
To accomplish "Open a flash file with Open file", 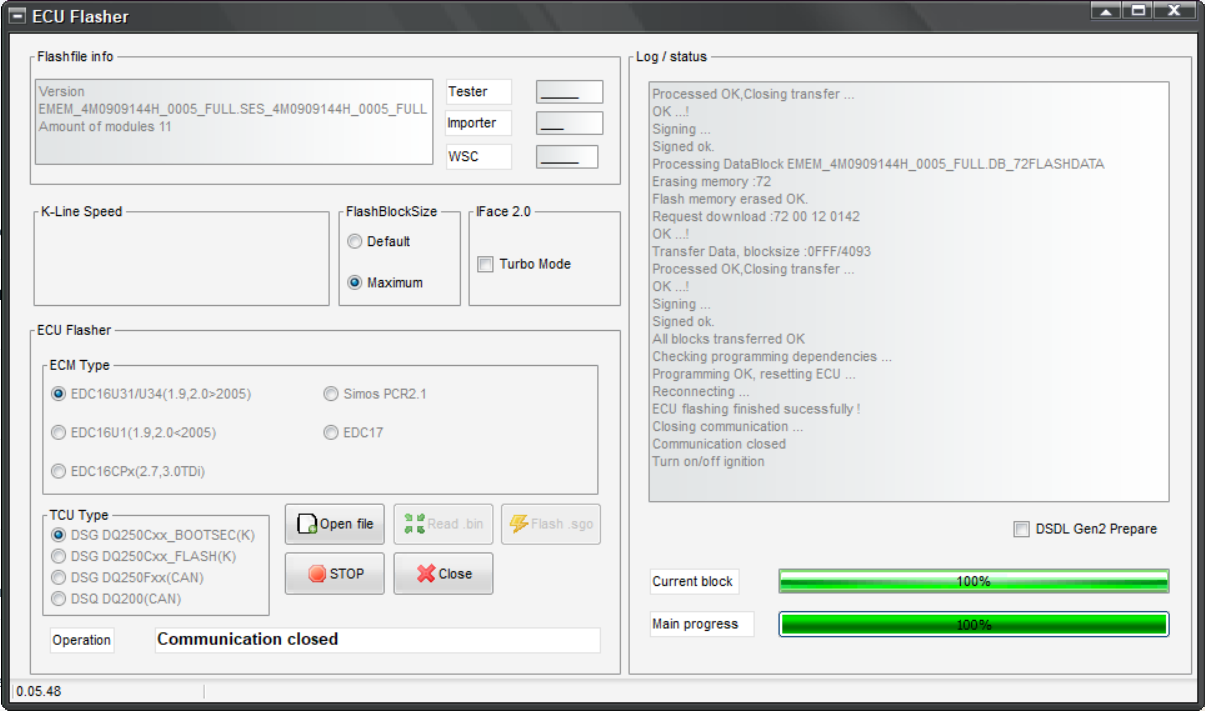I will pos(335,524).
